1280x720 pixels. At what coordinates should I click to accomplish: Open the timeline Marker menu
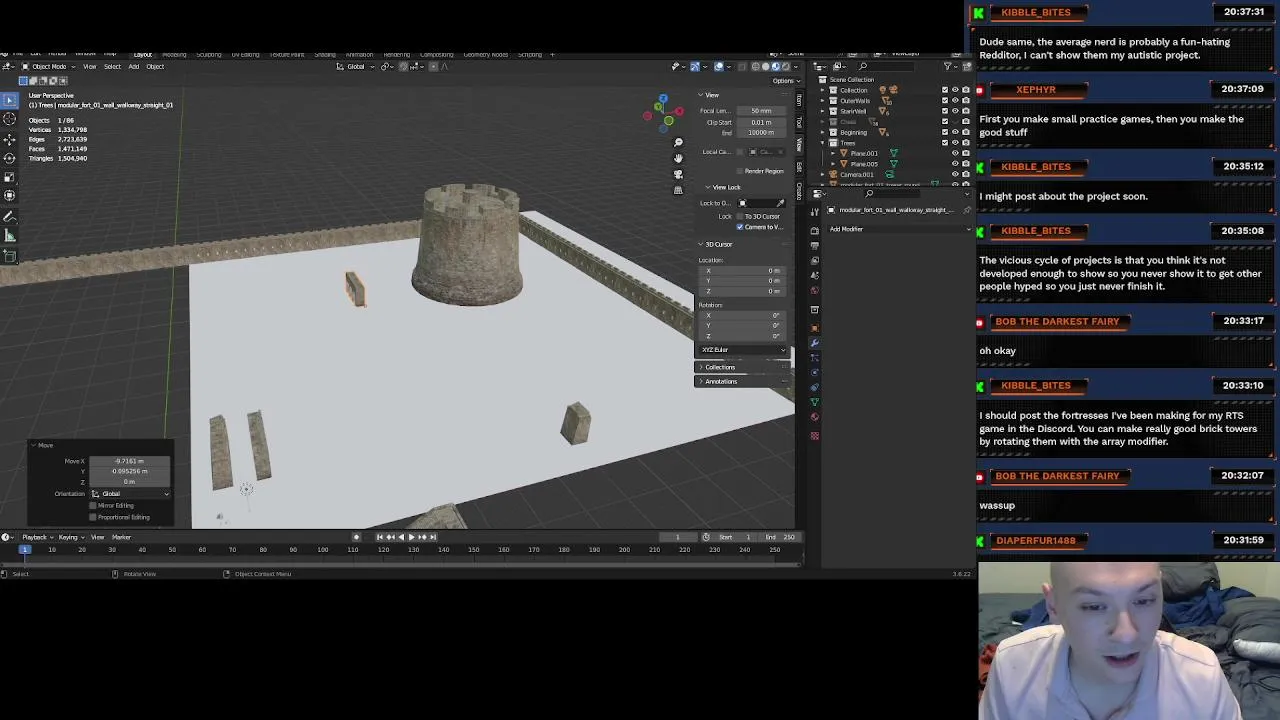click(x=121, y=537)
